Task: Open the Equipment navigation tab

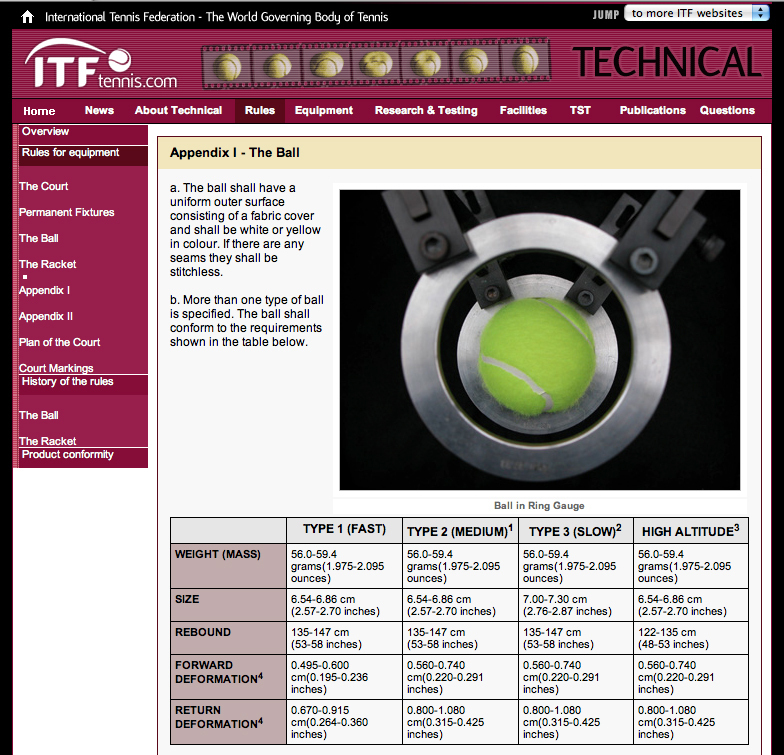Action: (x=324, y=110)
